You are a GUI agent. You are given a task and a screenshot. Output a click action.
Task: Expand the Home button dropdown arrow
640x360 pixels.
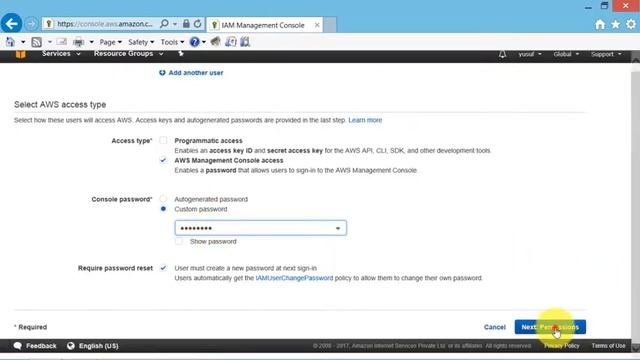(23, 42)
